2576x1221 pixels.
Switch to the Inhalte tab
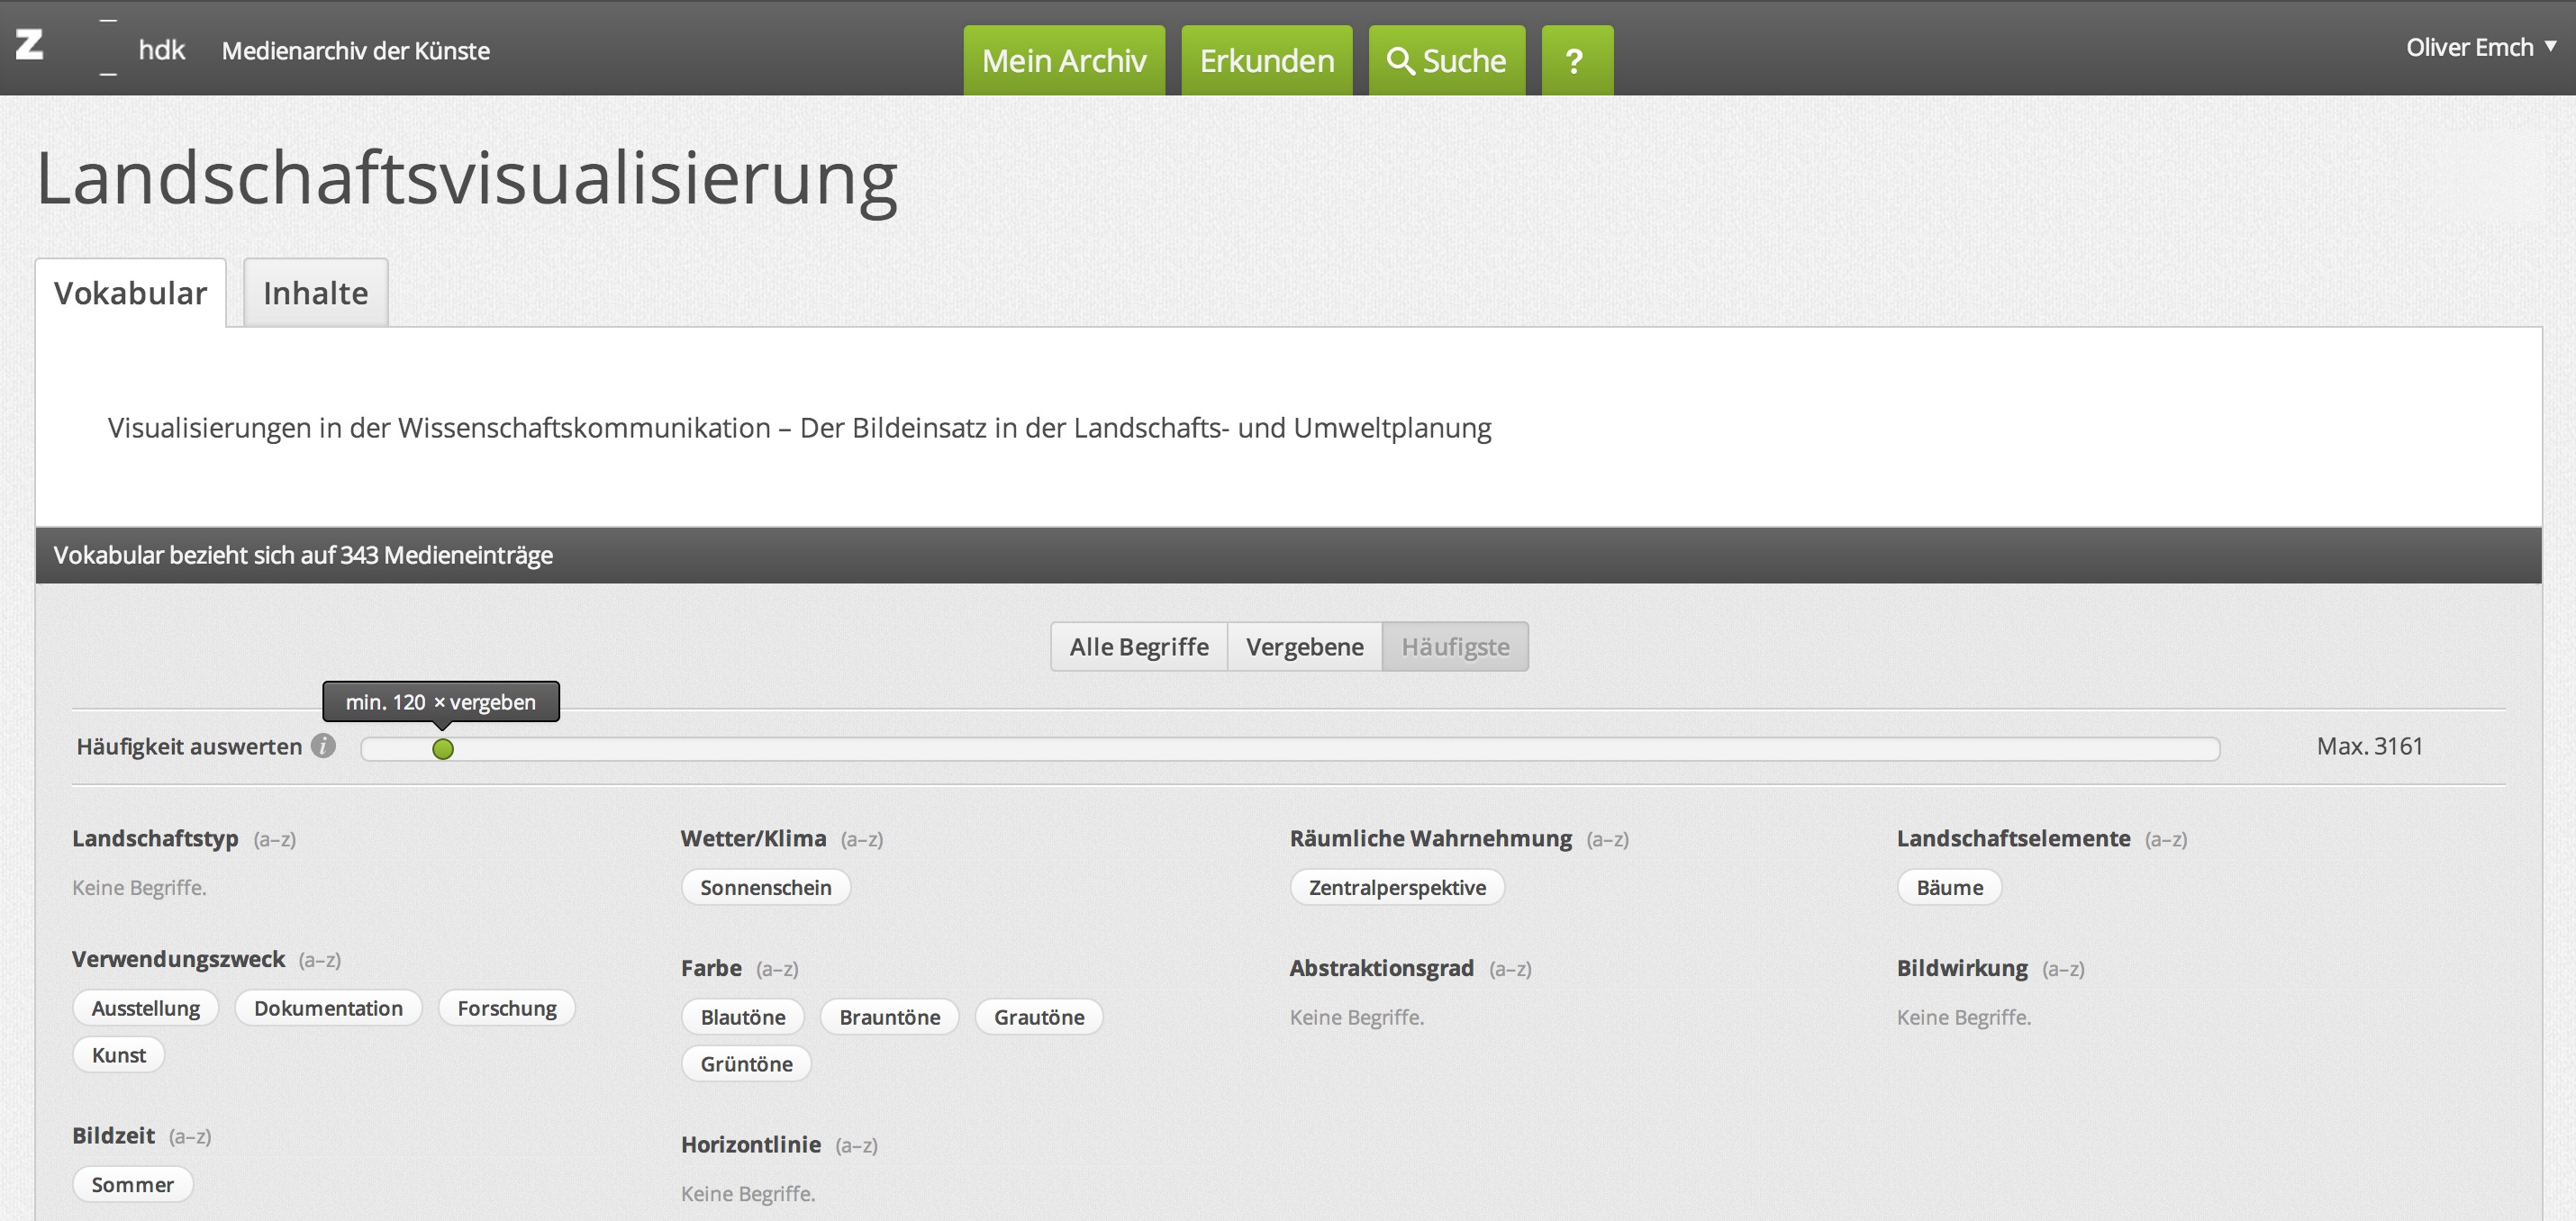pos(315,293)
